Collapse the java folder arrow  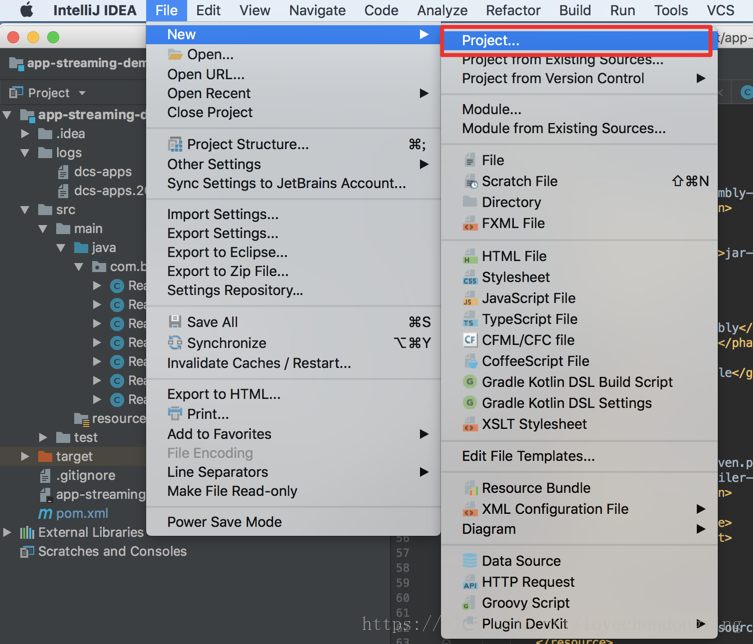point(61,248)
